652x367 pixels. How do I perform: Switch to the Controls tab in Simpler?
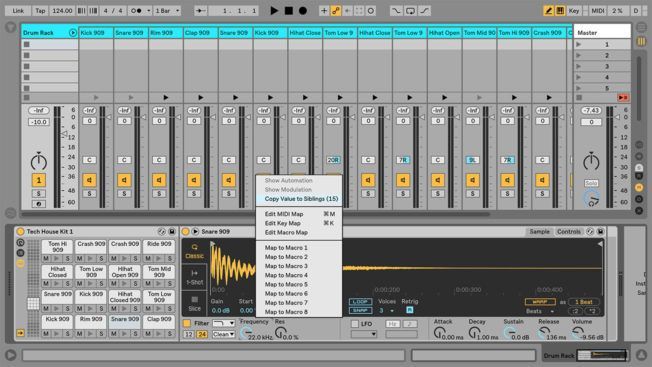(x=568, y=232)
